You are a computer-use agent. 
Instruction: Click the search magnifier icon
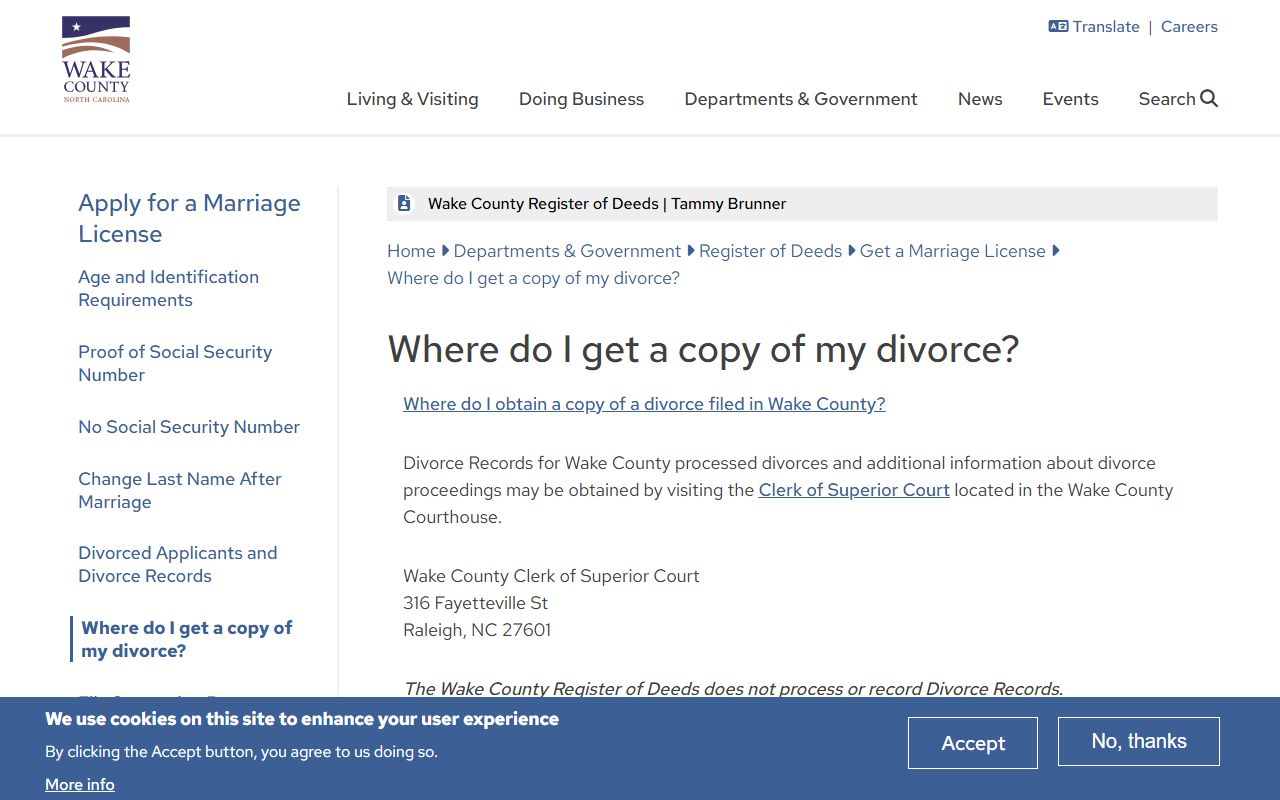pyautogui.click(x=1209, y=98)
